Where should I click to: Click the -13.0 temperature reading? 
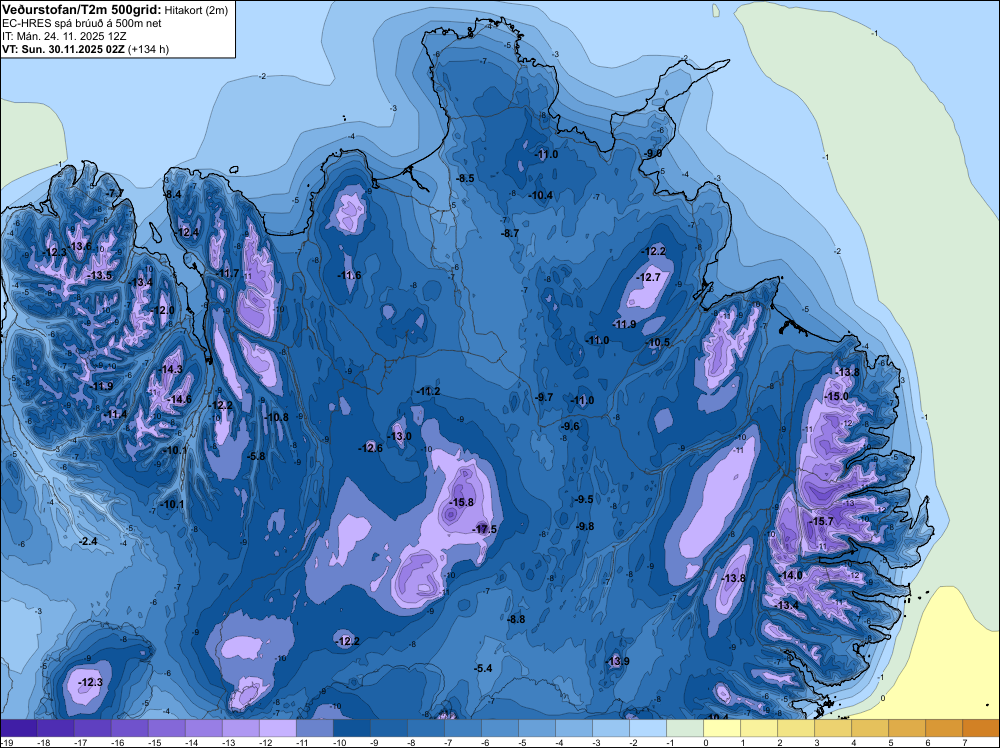[x=400, y=437]
